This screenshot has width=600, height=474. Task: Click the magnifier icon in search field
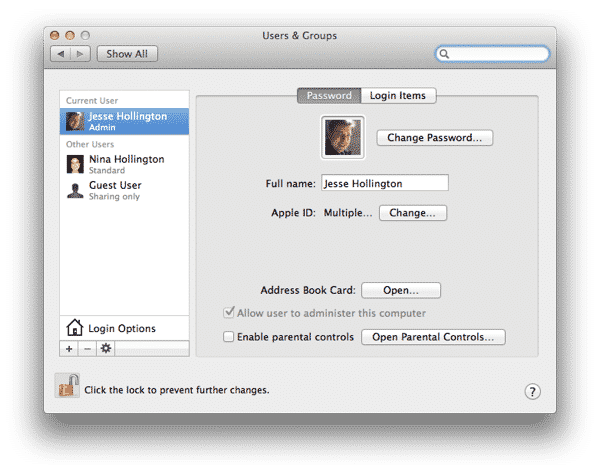(444, 54)
